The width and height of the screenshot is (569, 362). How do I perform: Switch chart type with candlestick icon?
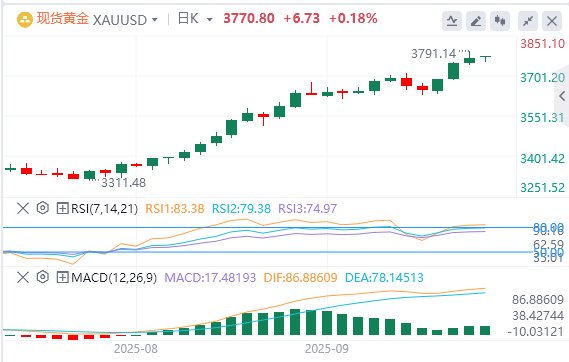tap(500, 21)
